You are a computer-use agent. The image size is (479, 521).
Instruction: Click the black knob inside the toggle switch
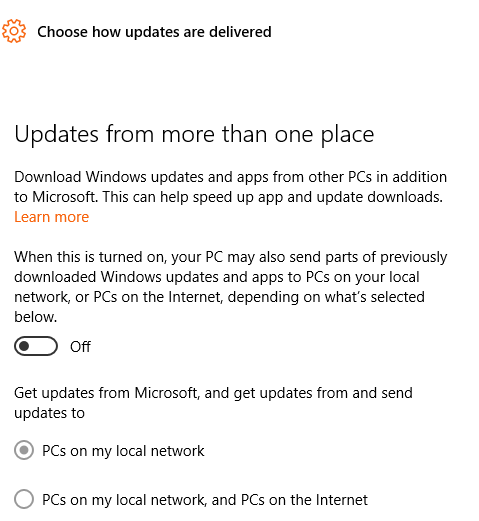24,346
